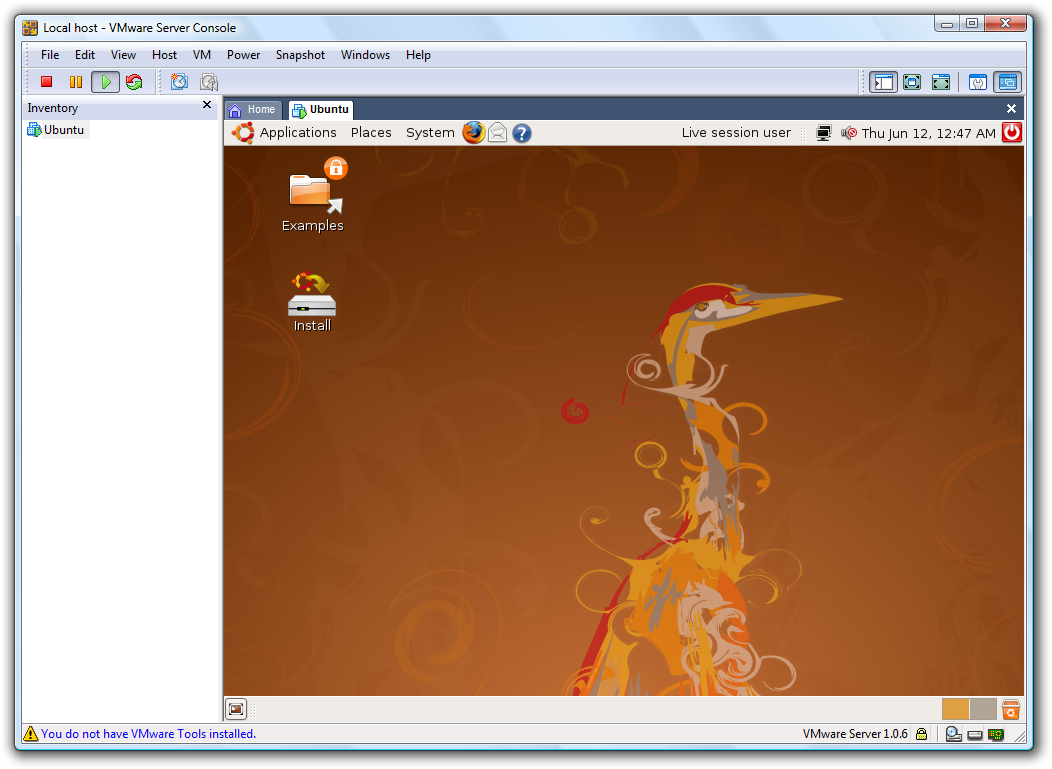Click Show Desktop button in bottom Ubuntu panel
The width and height of the screenshot is (1052, 769).
(x=236, y=709)
